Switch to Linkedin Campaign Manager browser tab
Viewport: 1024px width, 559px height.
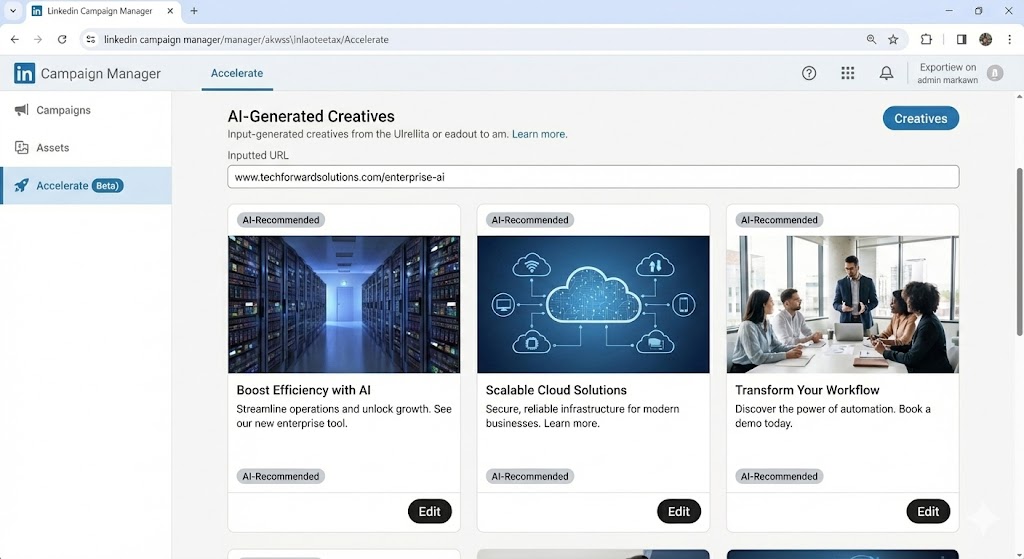103,11
